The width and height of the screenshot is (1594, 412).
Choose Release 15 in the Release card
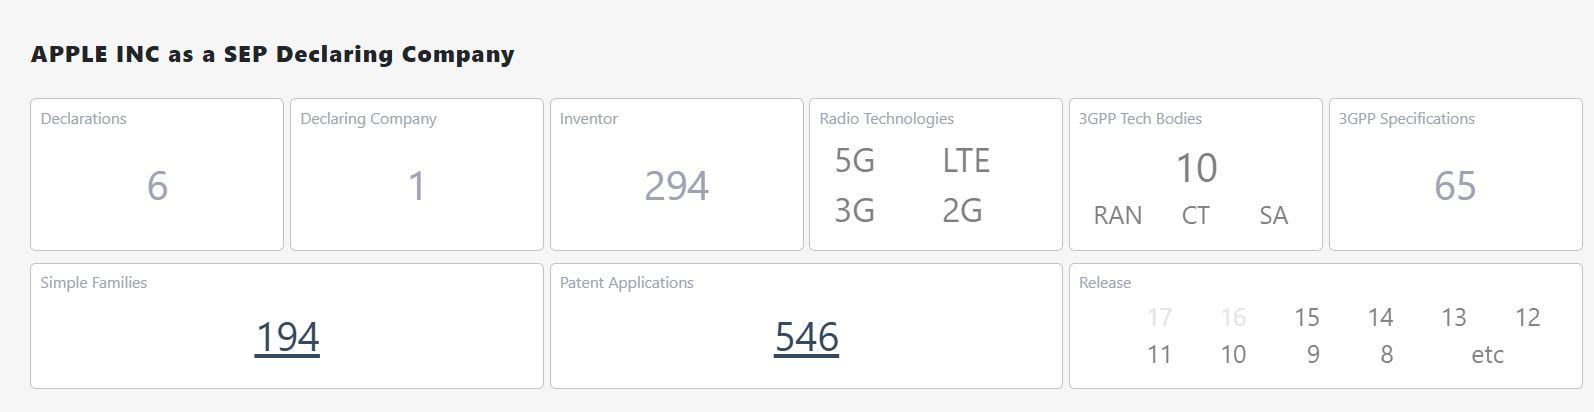click(x=1306, y=318)
